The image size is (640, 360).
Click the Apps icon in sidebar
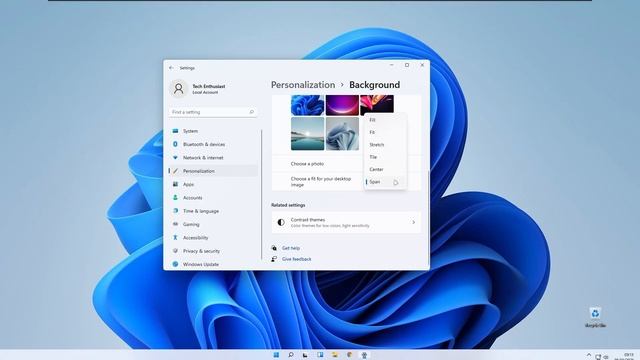(176, 184)
